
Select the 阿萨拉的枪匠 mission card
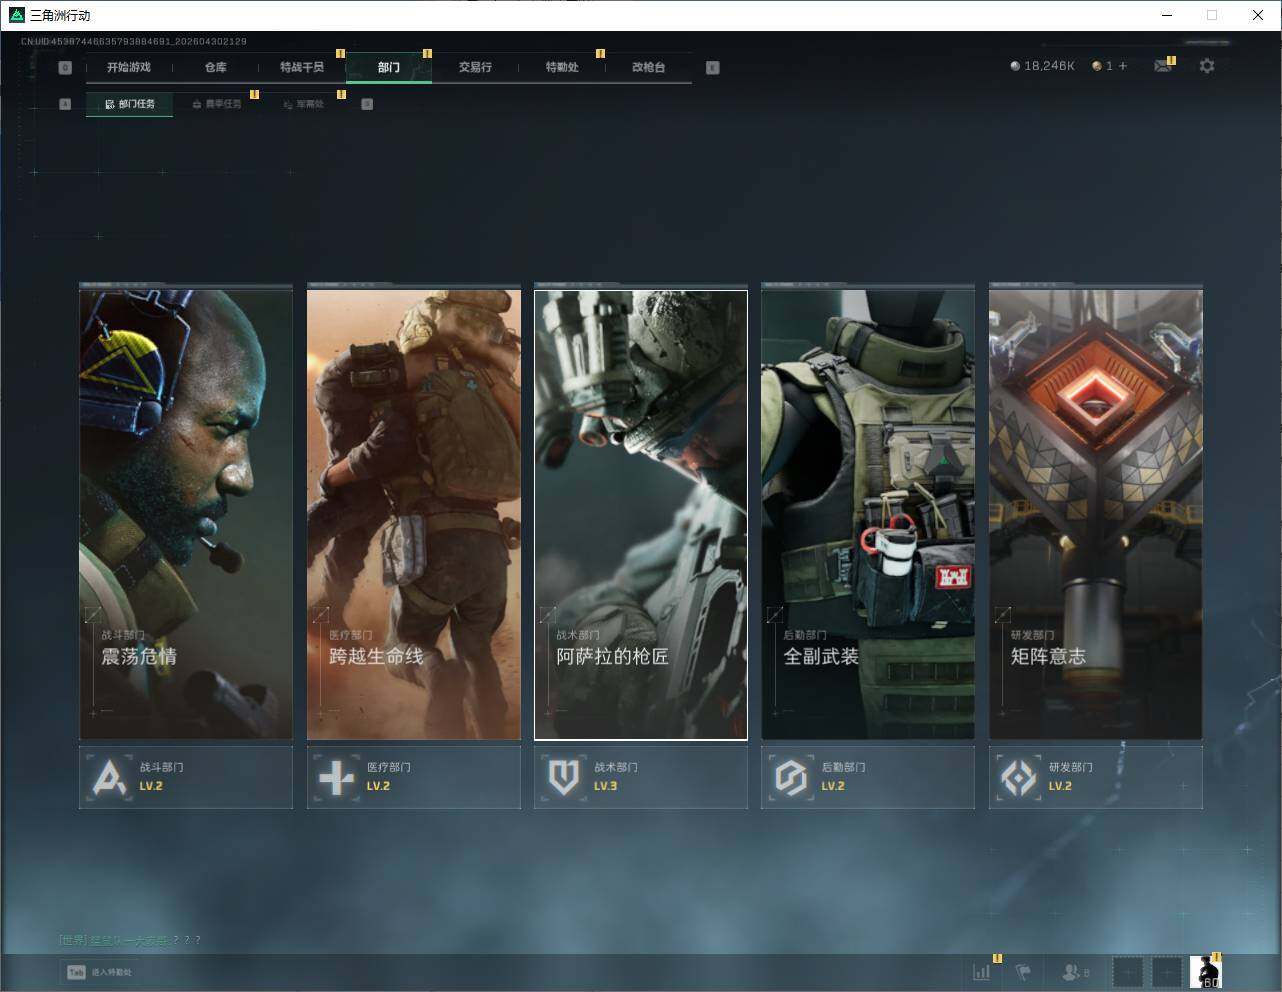coord(641,514)
